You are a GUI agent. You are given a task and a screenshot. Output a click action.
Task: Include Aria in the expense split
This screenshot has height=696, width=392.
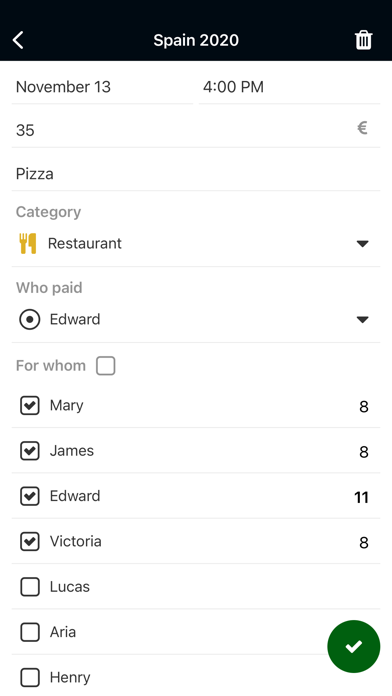[30, 632]
